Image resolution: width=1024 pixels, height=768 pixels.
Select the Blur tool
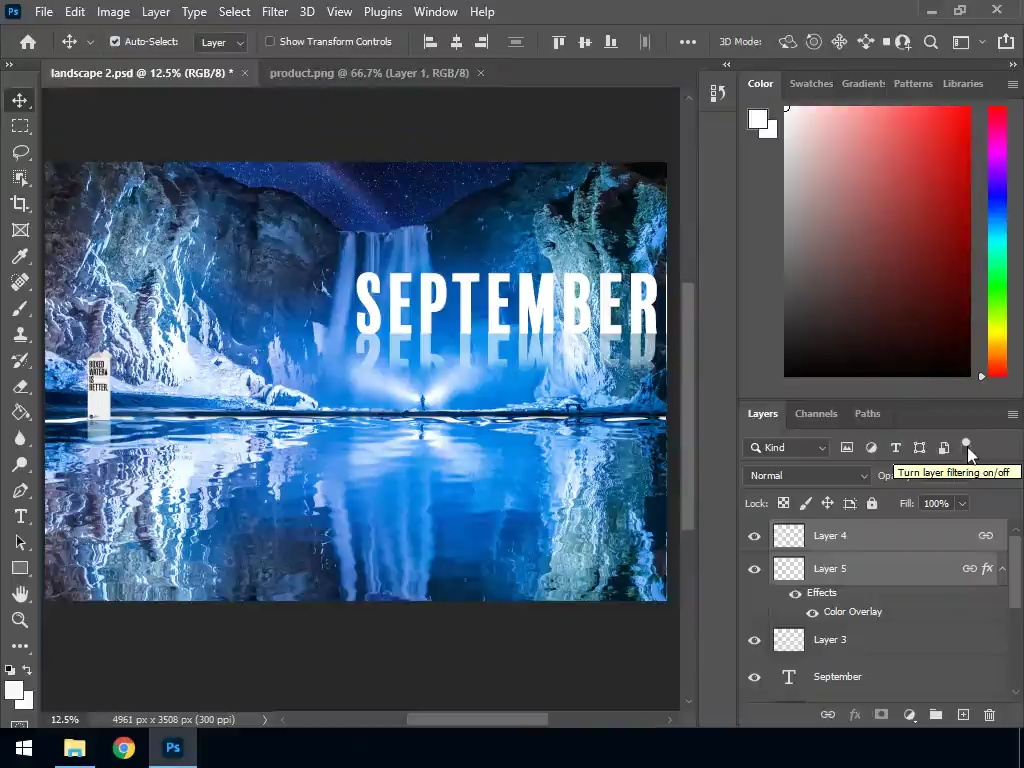(20, 438)
